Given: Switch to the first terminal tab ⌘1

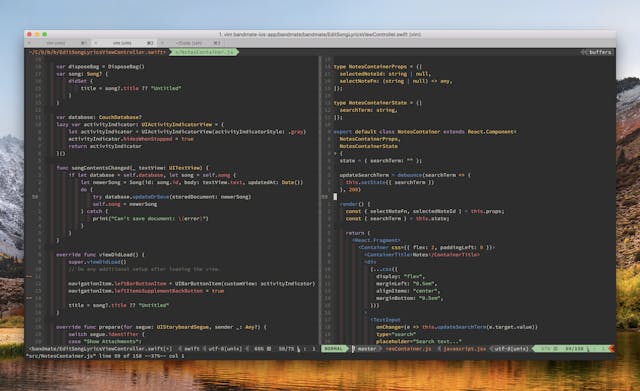Looking at the screenshot, I should 59,43.
